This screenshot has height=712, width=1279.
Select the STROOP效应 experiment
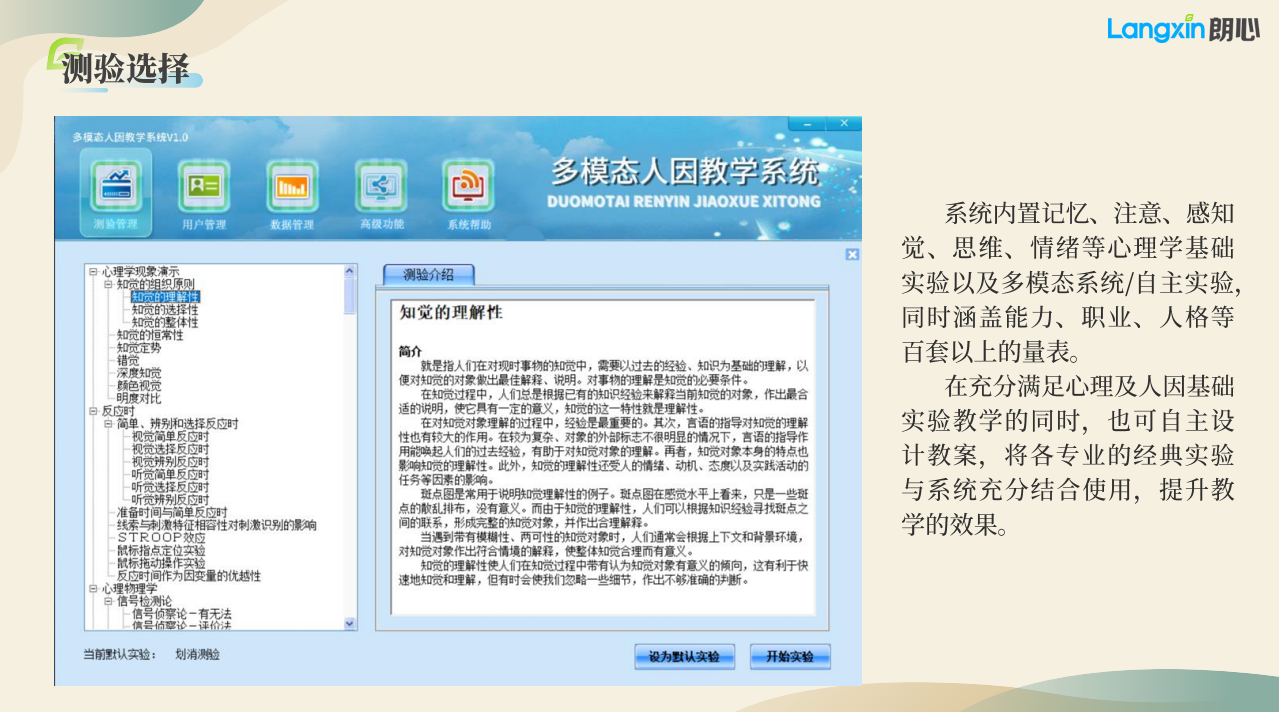pyautogui.click(x=160, y=538)
